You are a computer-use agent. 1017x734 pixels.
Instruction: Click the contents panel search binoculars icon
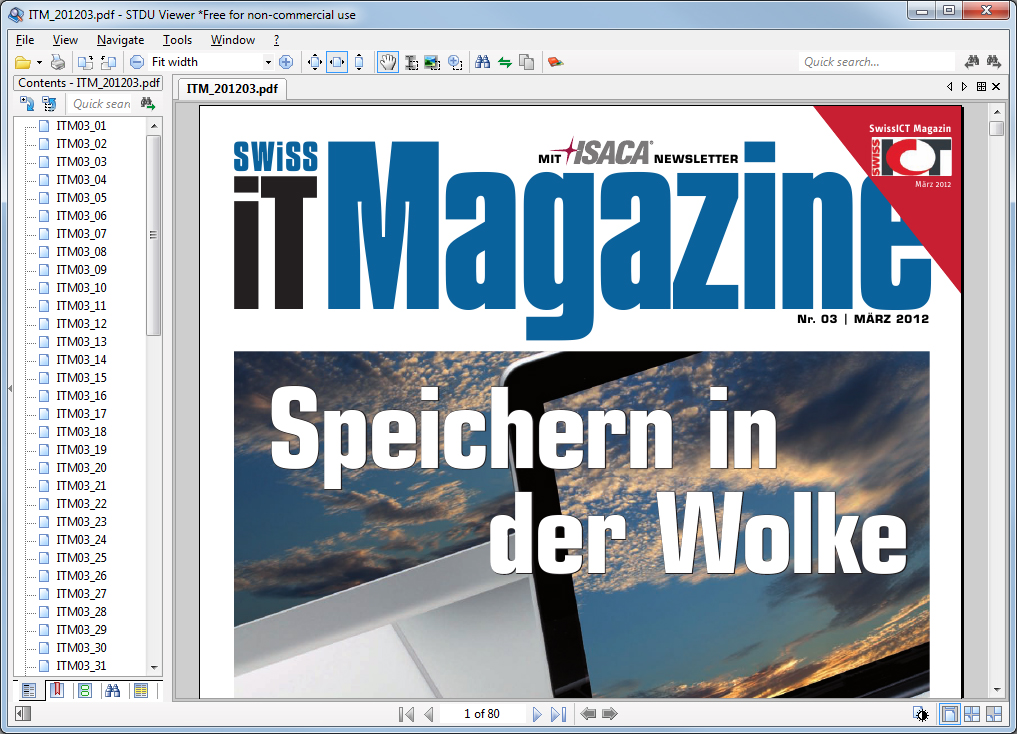point(148,103)
